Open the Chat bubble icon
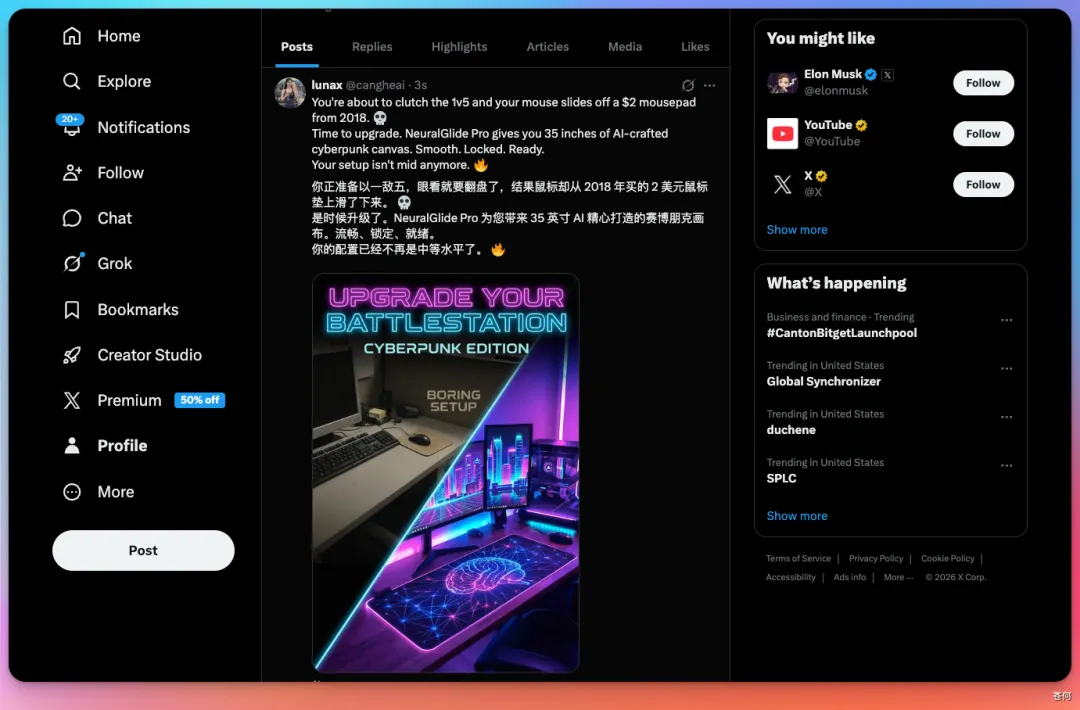Image resolution: width=1080 pixels, height=710 pixels. pos(72,218)
